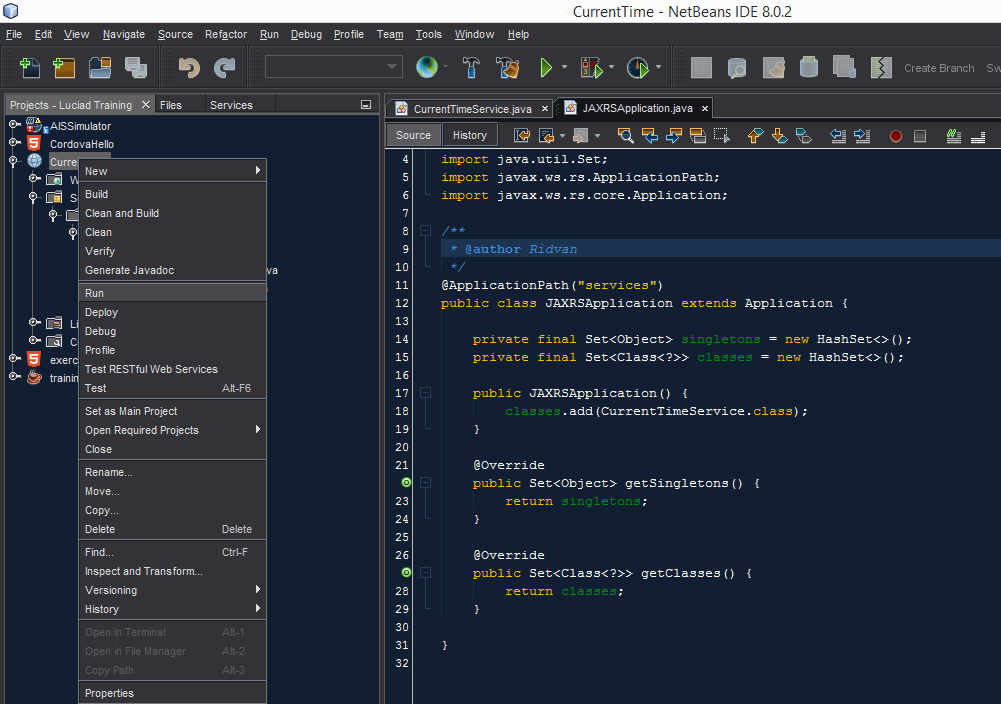
Task: Toggle Bookmark icon in editor toolbar
Action: pos(803,135)
